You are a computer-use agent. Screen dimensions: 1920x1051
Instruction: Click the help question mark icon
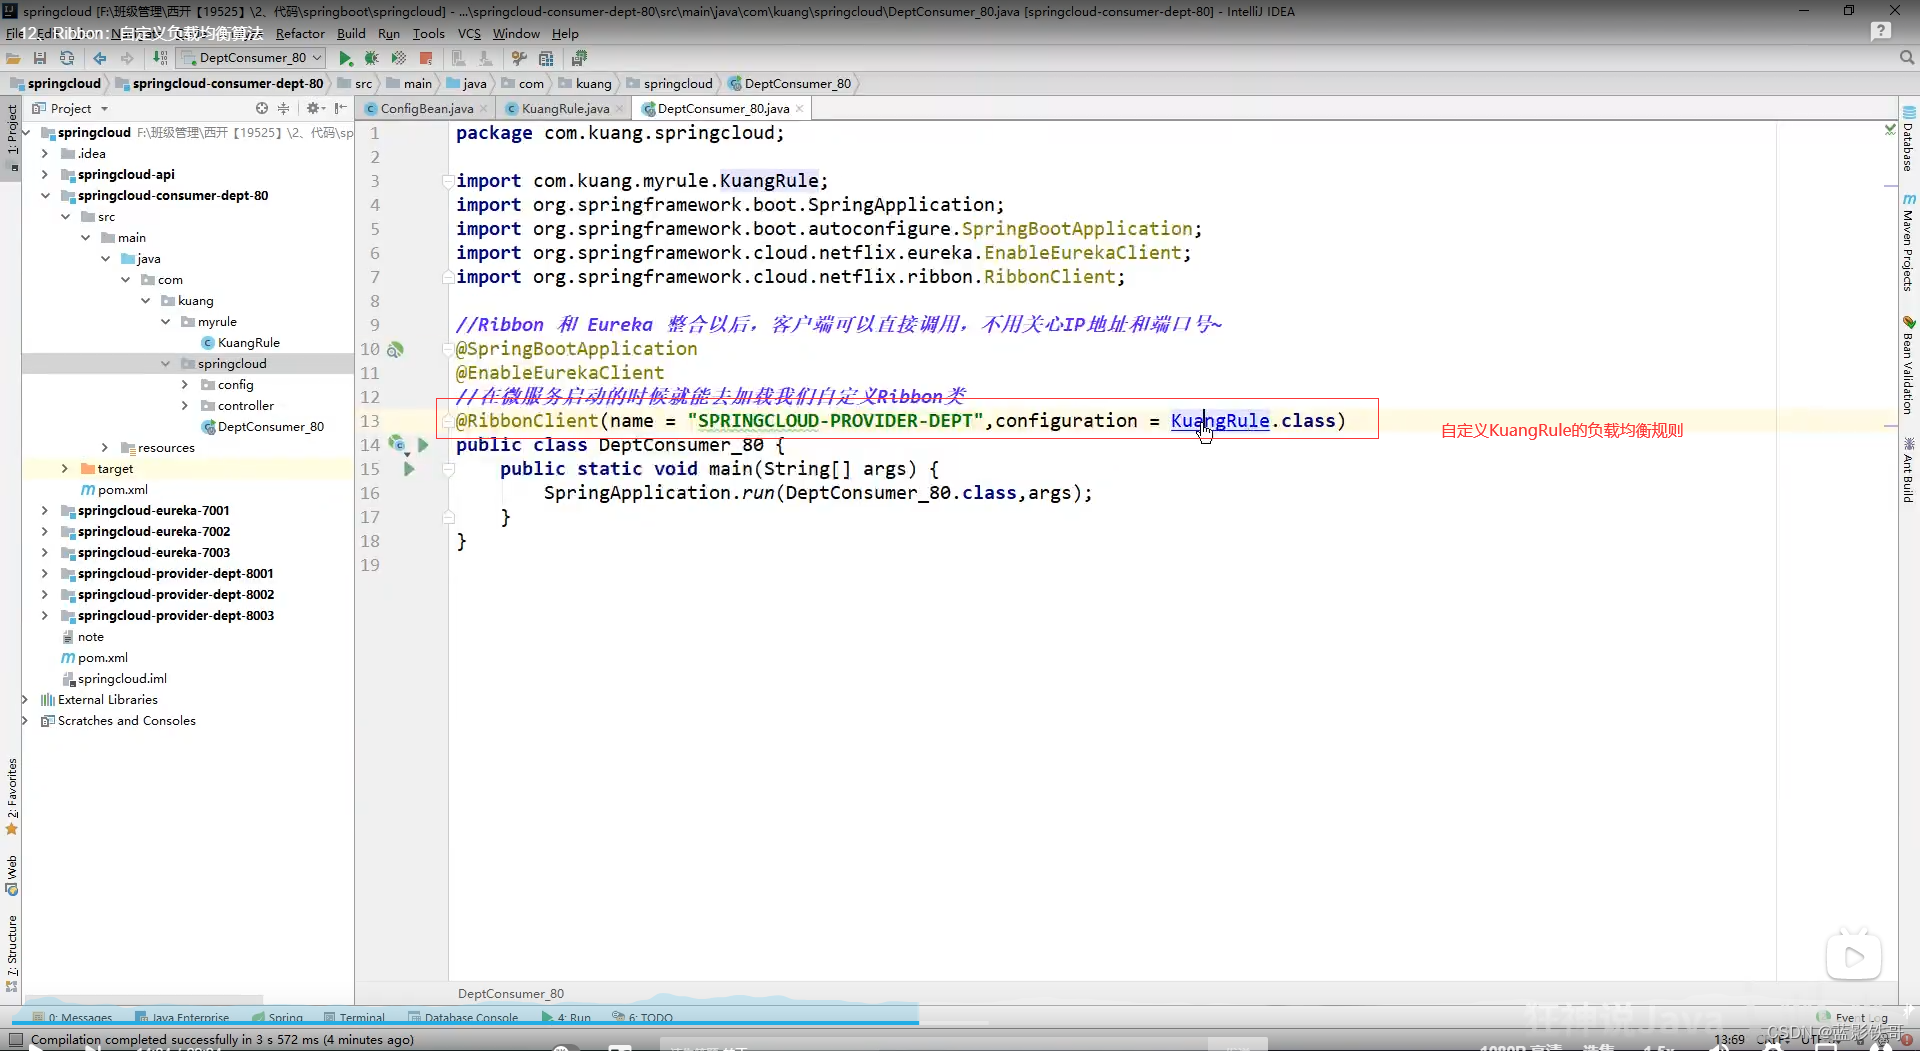(1880, 32)
